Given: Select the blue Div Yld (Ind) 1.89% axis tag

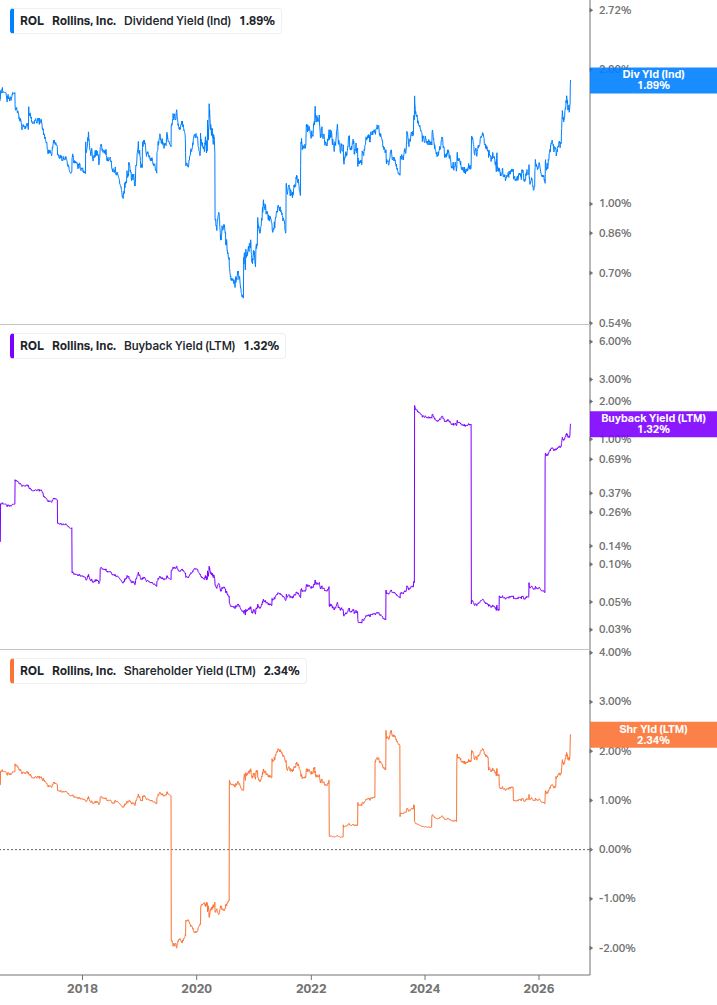Looking at the screenshot, I should (654, 80).
